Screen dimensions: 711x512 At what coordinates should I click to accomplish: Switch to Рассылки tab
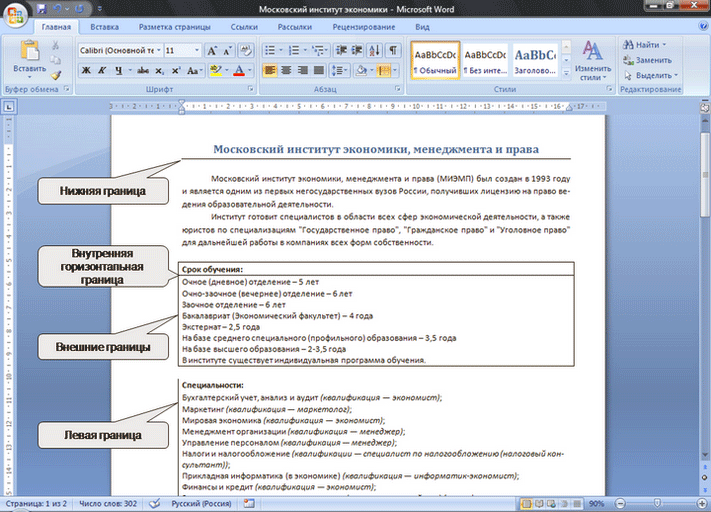click(x=295, y=27)
